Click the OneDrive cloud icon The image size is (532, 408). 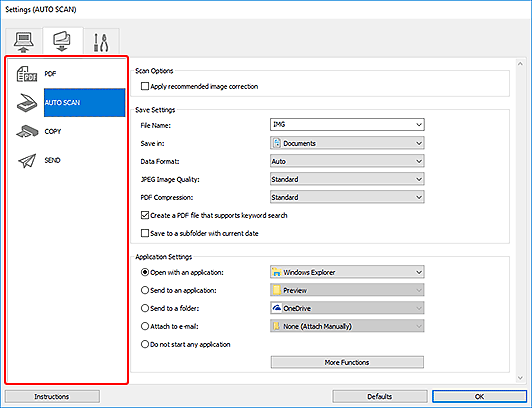[277, 308]
